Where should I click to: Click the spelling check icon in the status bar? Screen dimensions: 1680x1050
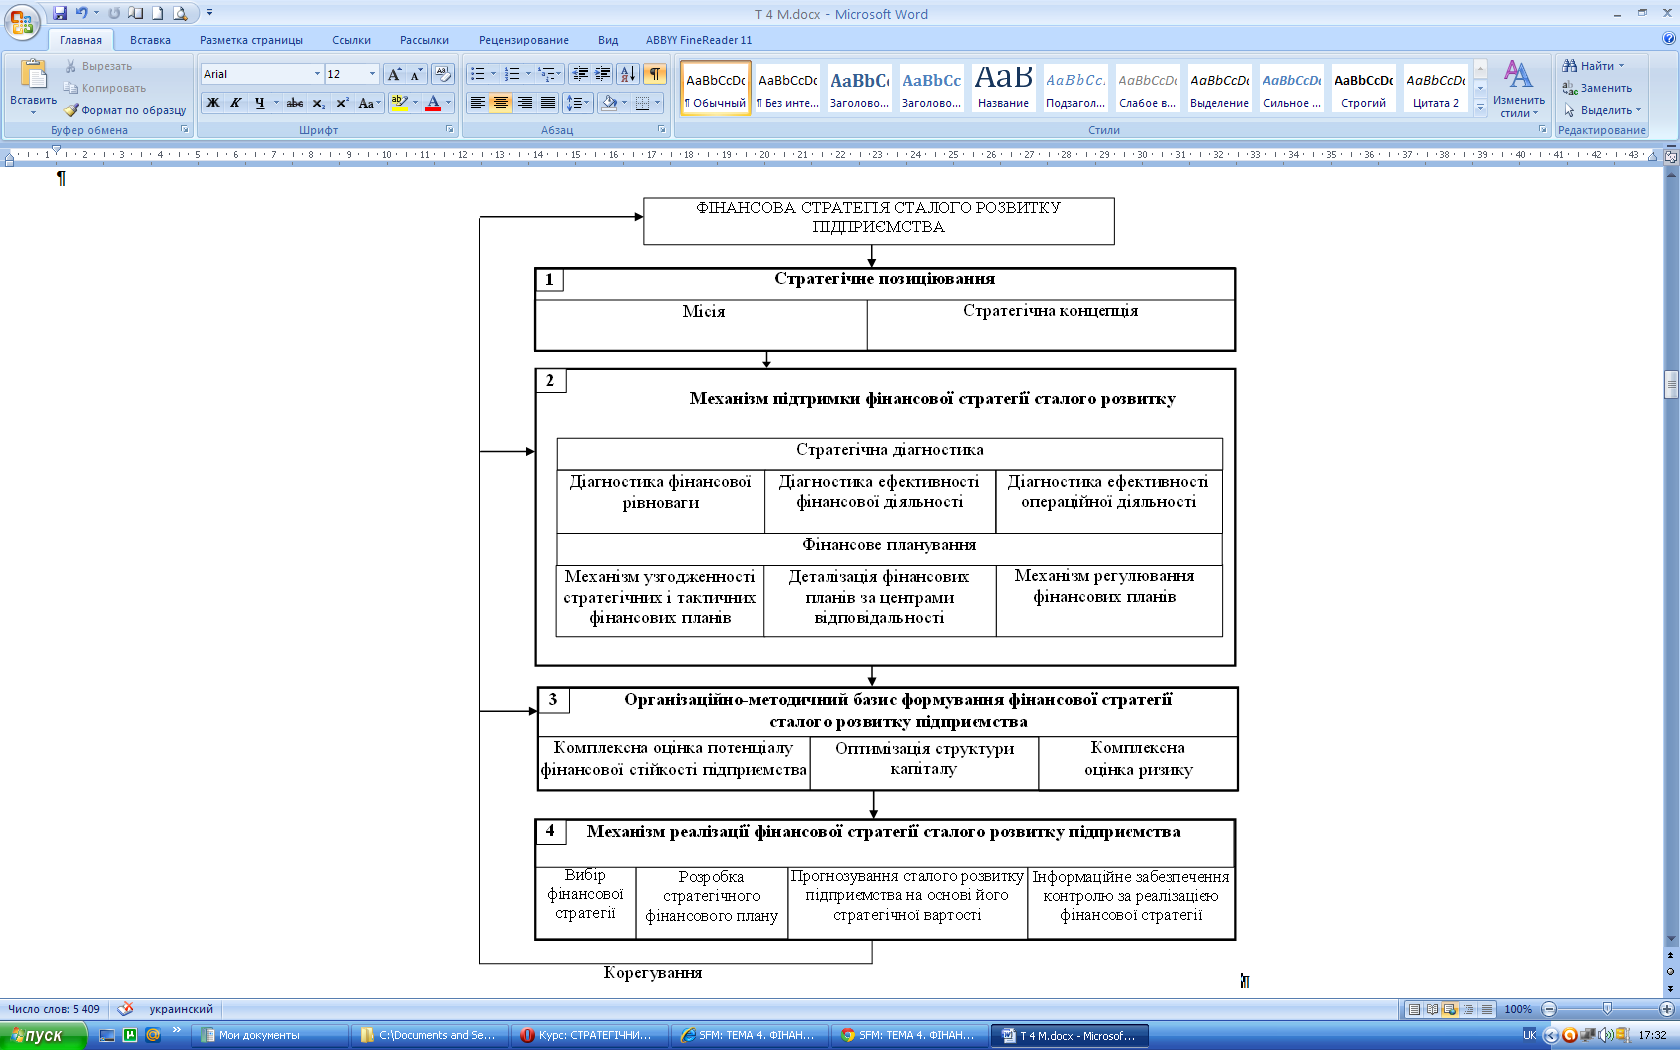(125, 1009)
